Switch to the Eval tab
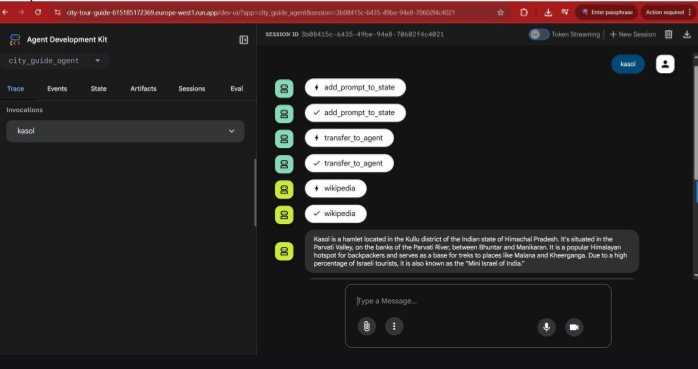 (237, 89)
